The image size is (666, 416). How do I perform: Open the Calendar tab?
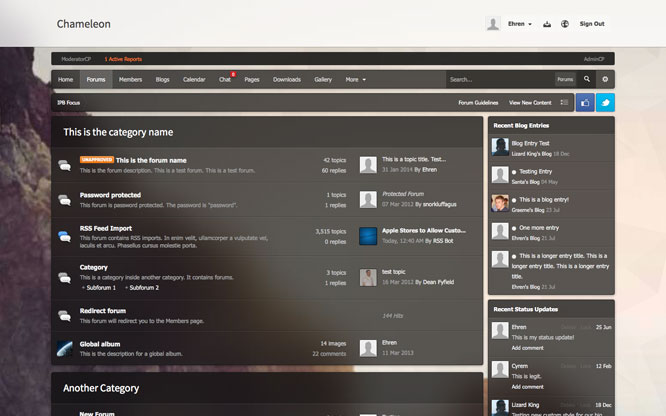(x=194, y=79)
